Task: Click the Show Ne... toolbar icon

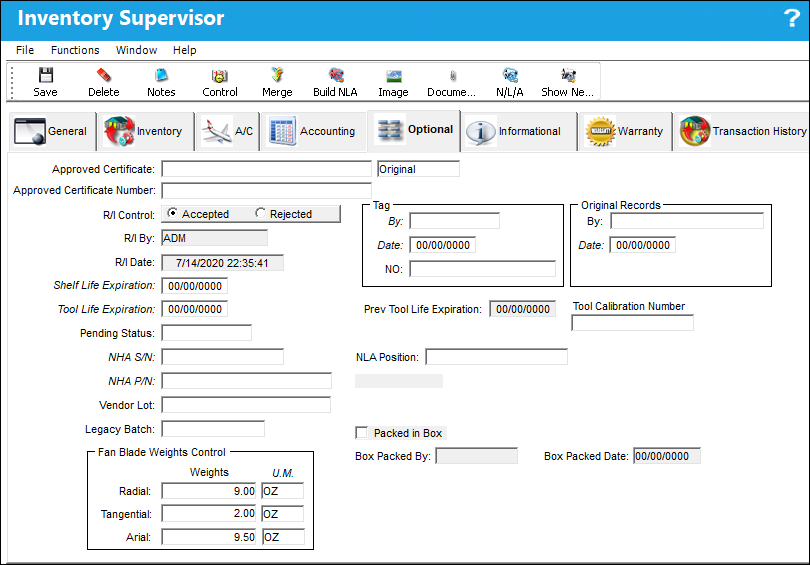Action: [x=568, y=75]
